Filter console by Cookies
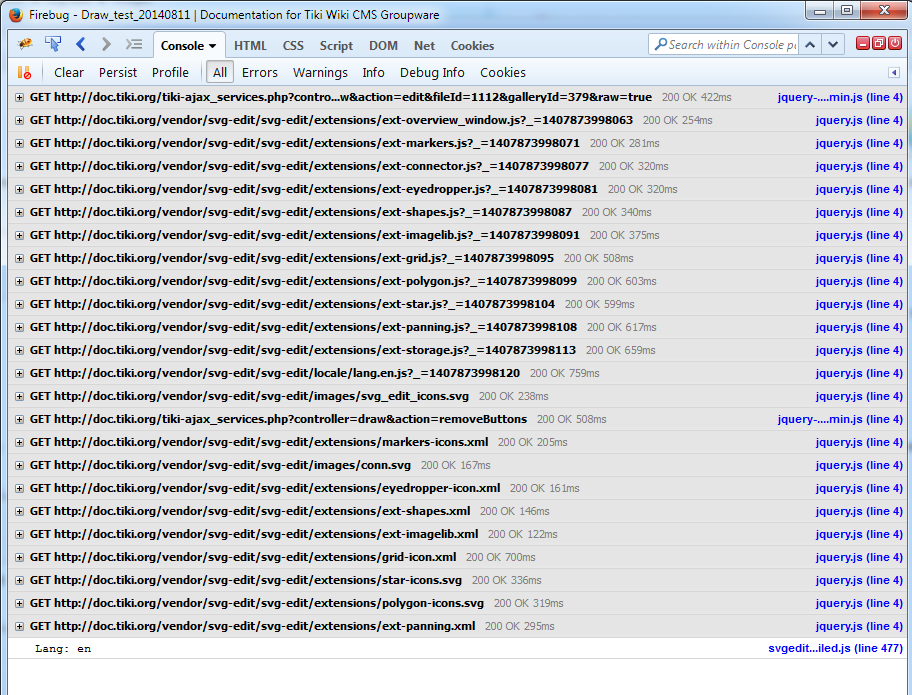Viewport: 912px width, 695px height. point(503,73)
